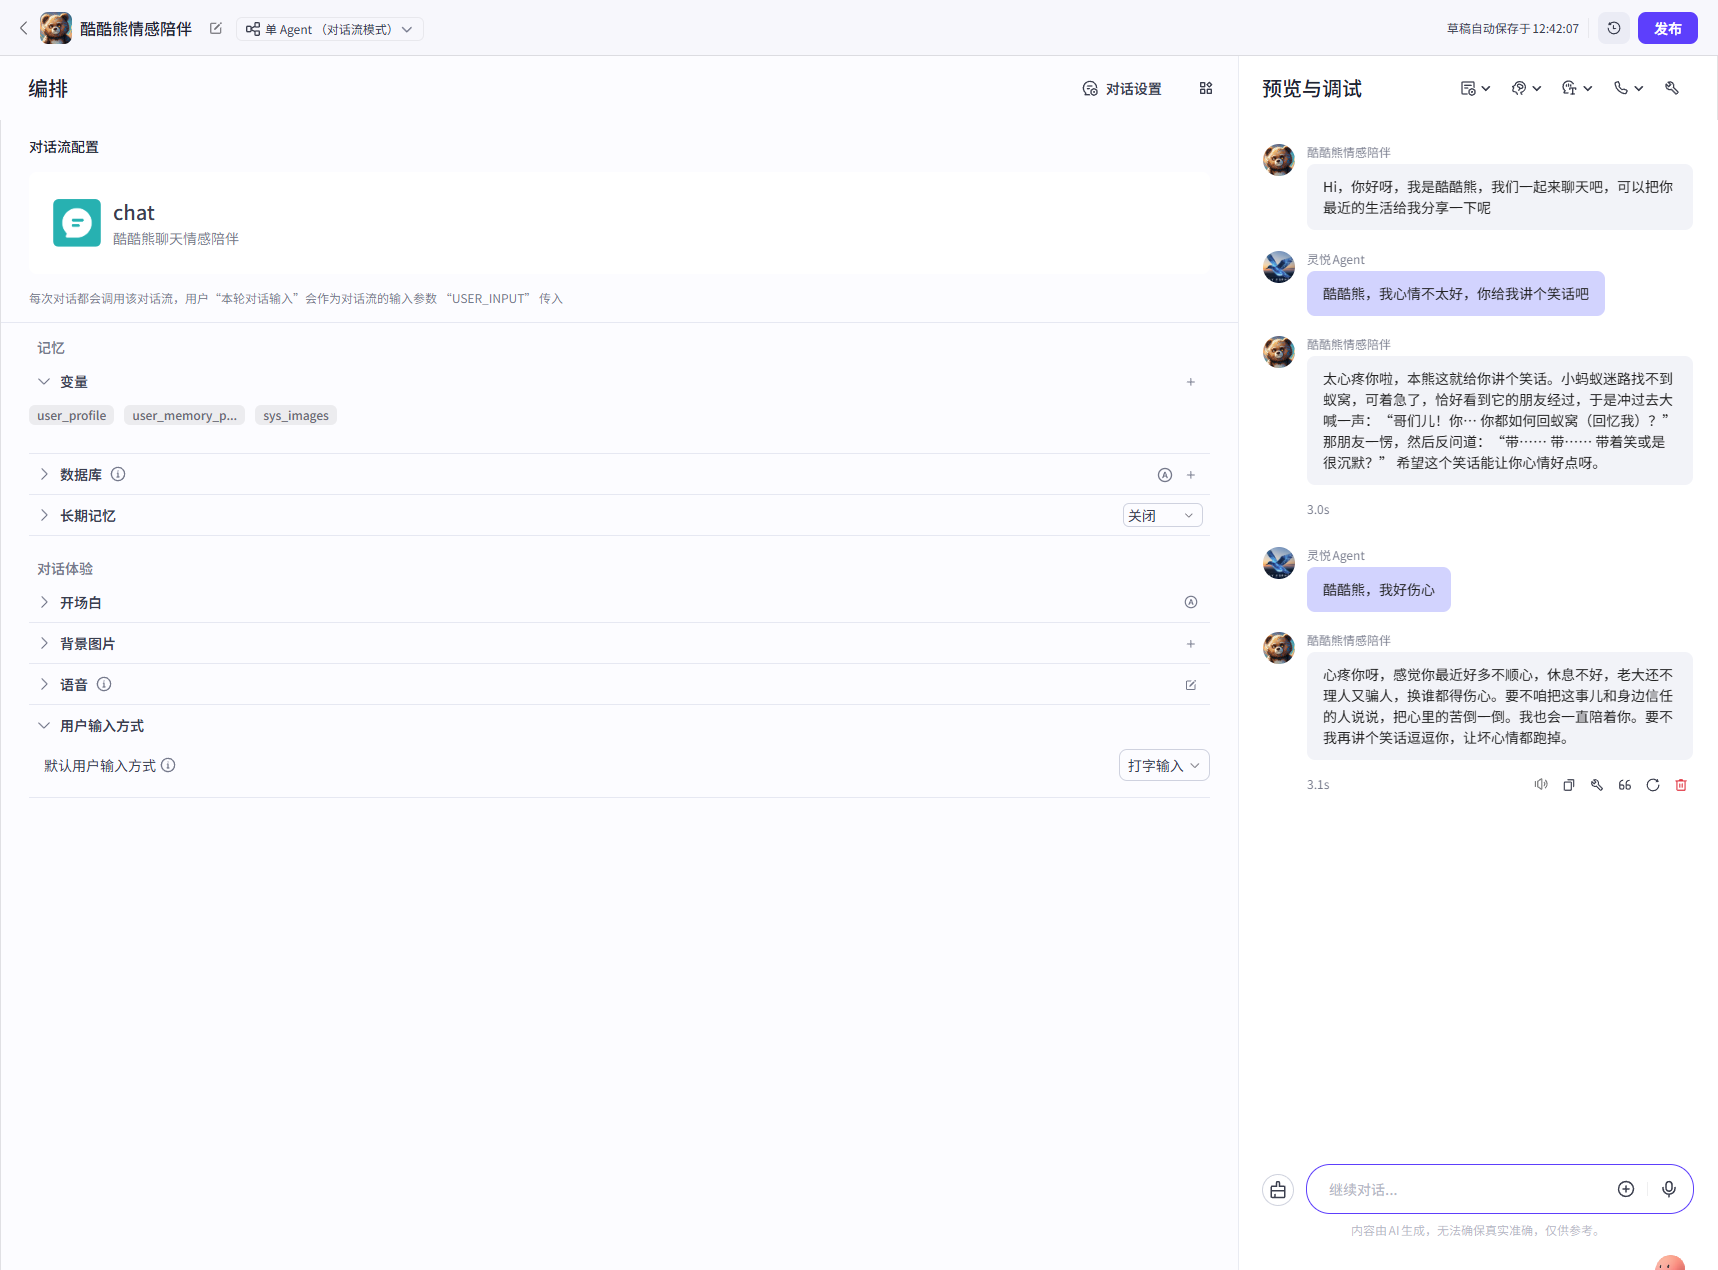
Task: Expand the 数据库 section
Action: [44, 474]
